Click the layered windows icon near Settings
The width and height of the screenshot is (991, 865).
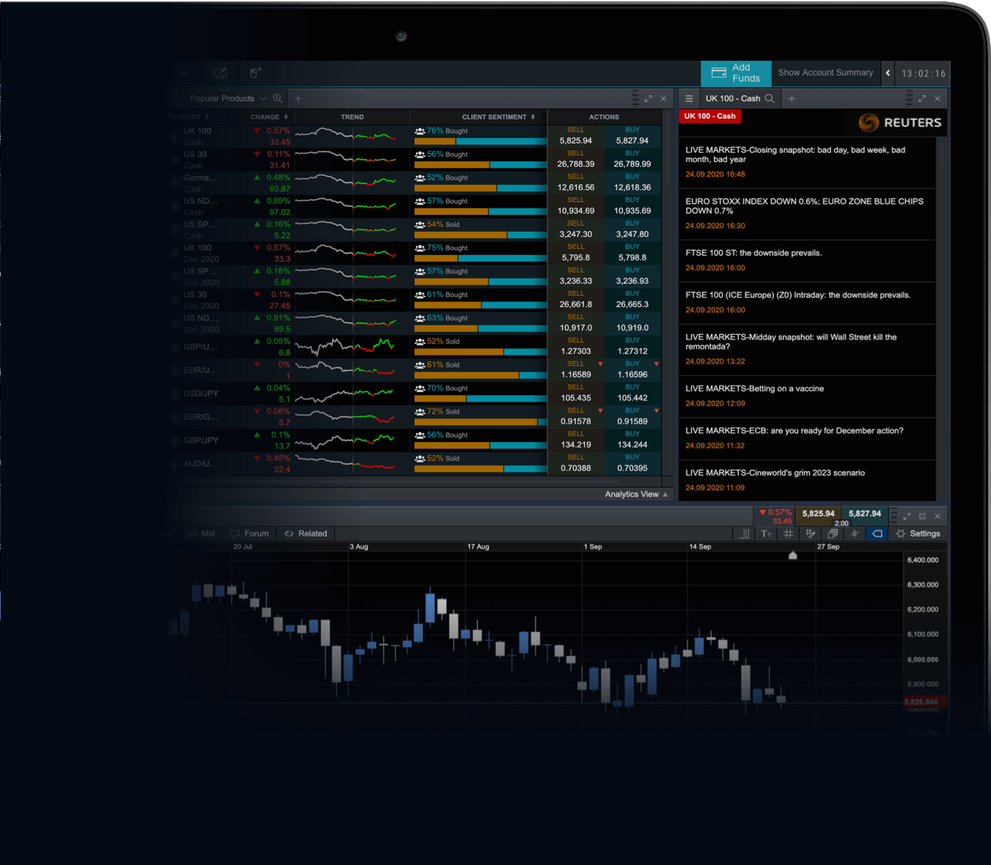[831, 534]
